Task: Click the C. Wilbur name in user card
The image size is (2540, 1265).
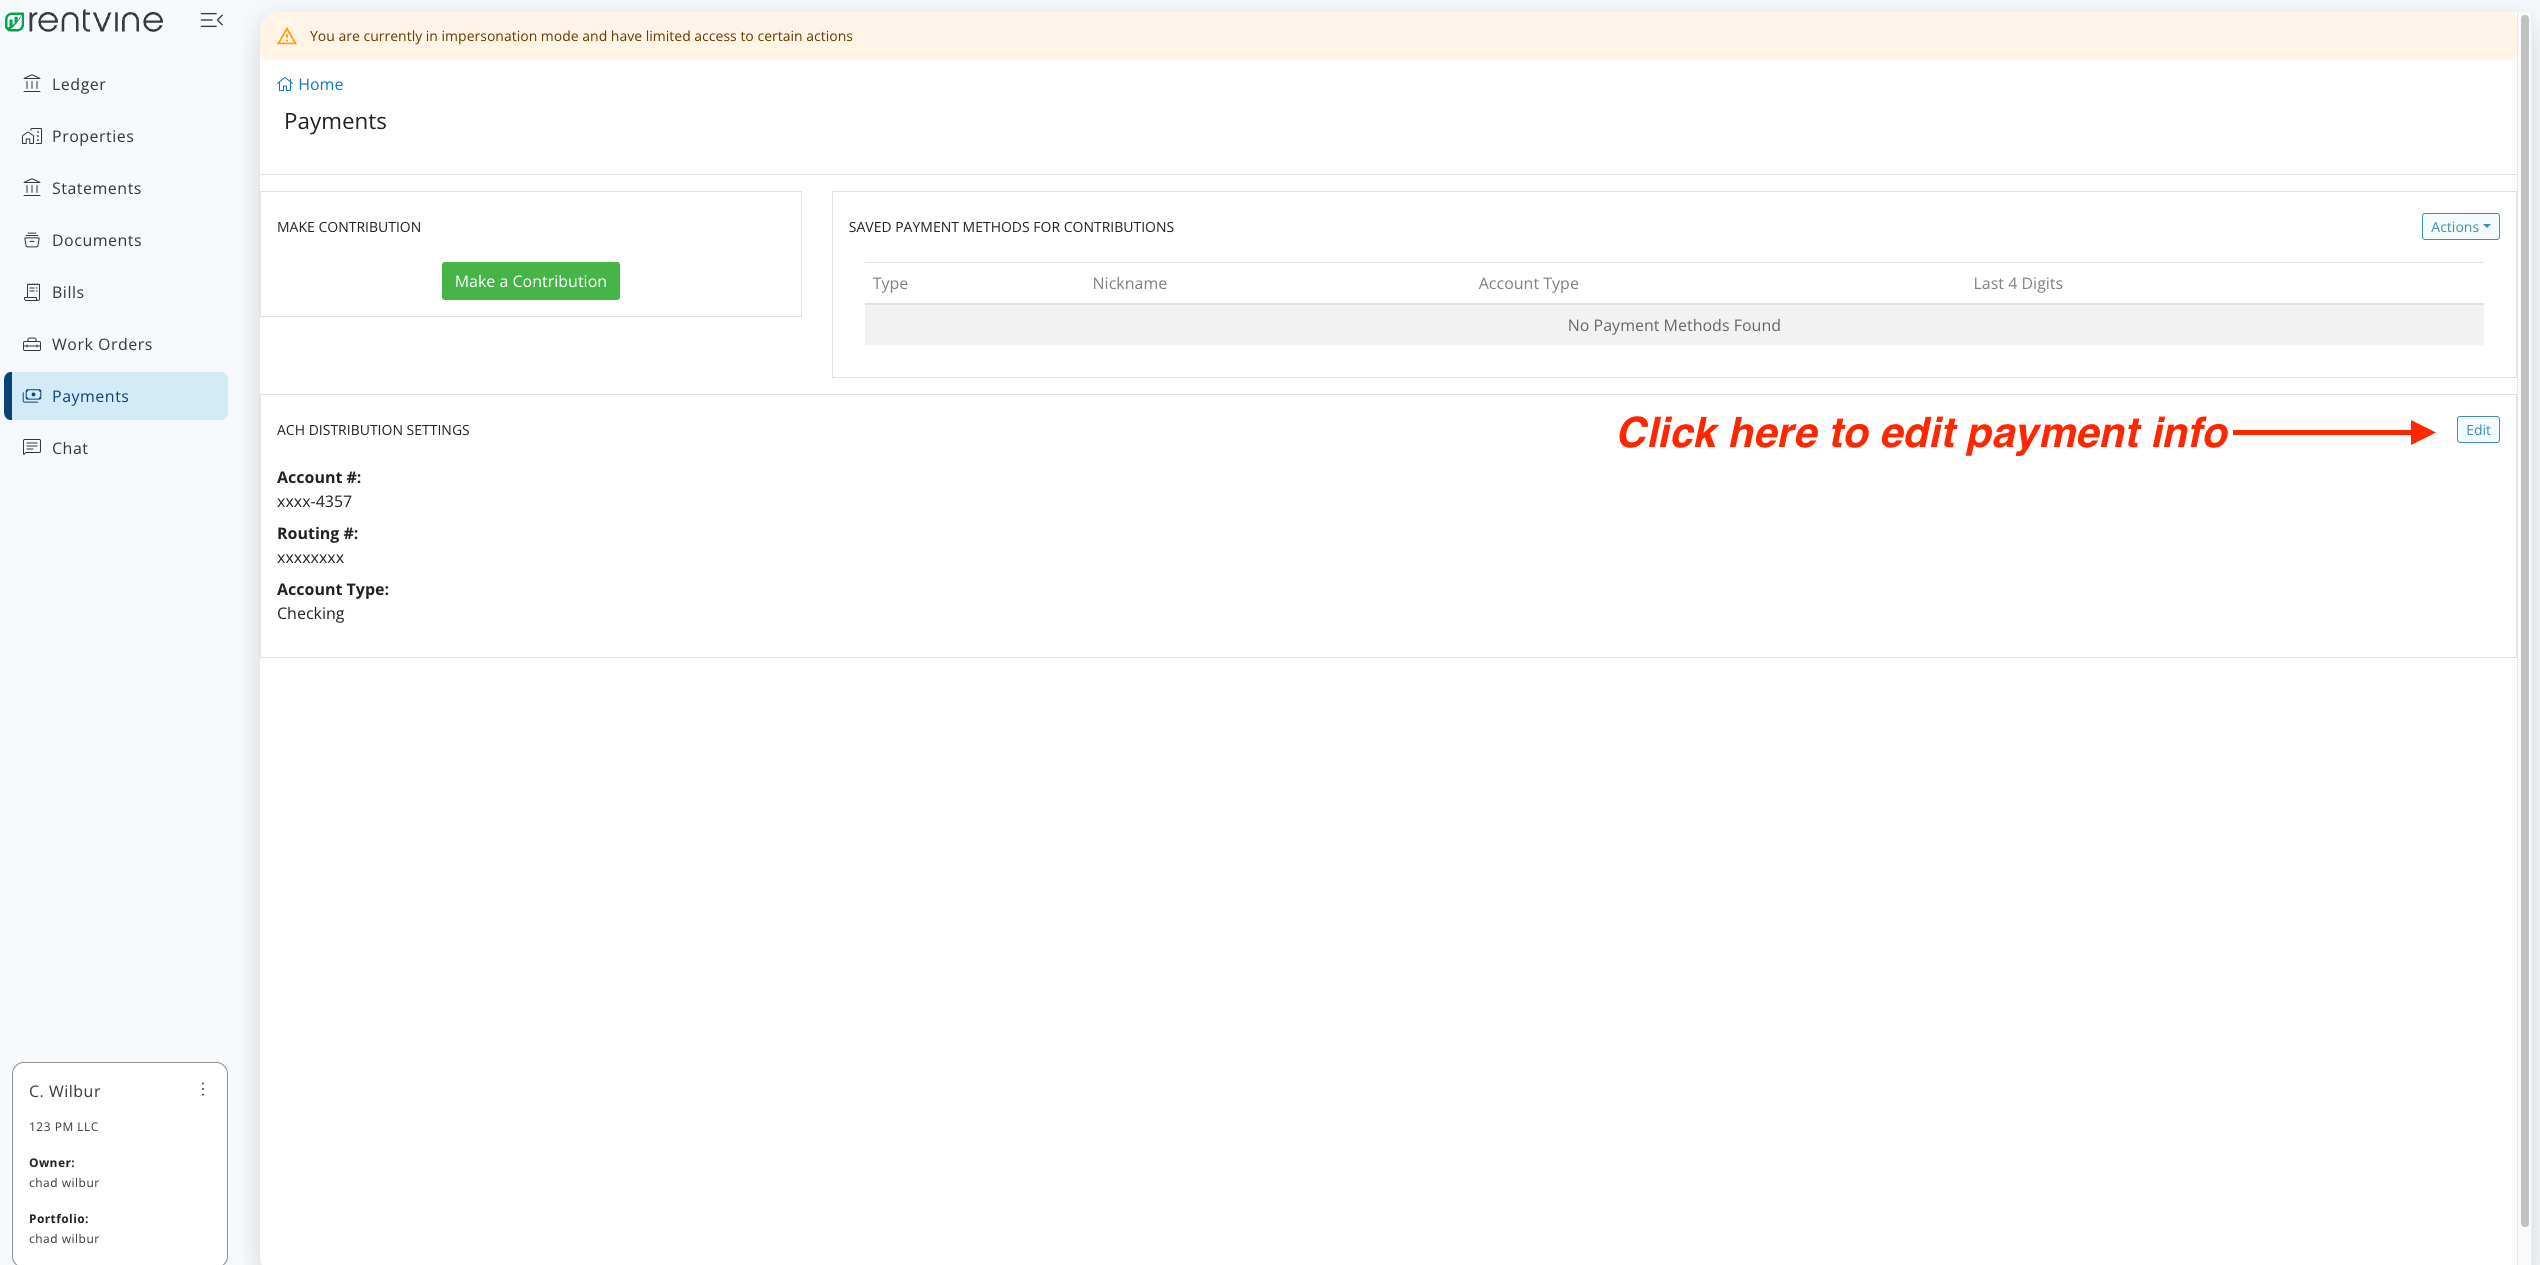Action: [65, 1091]
